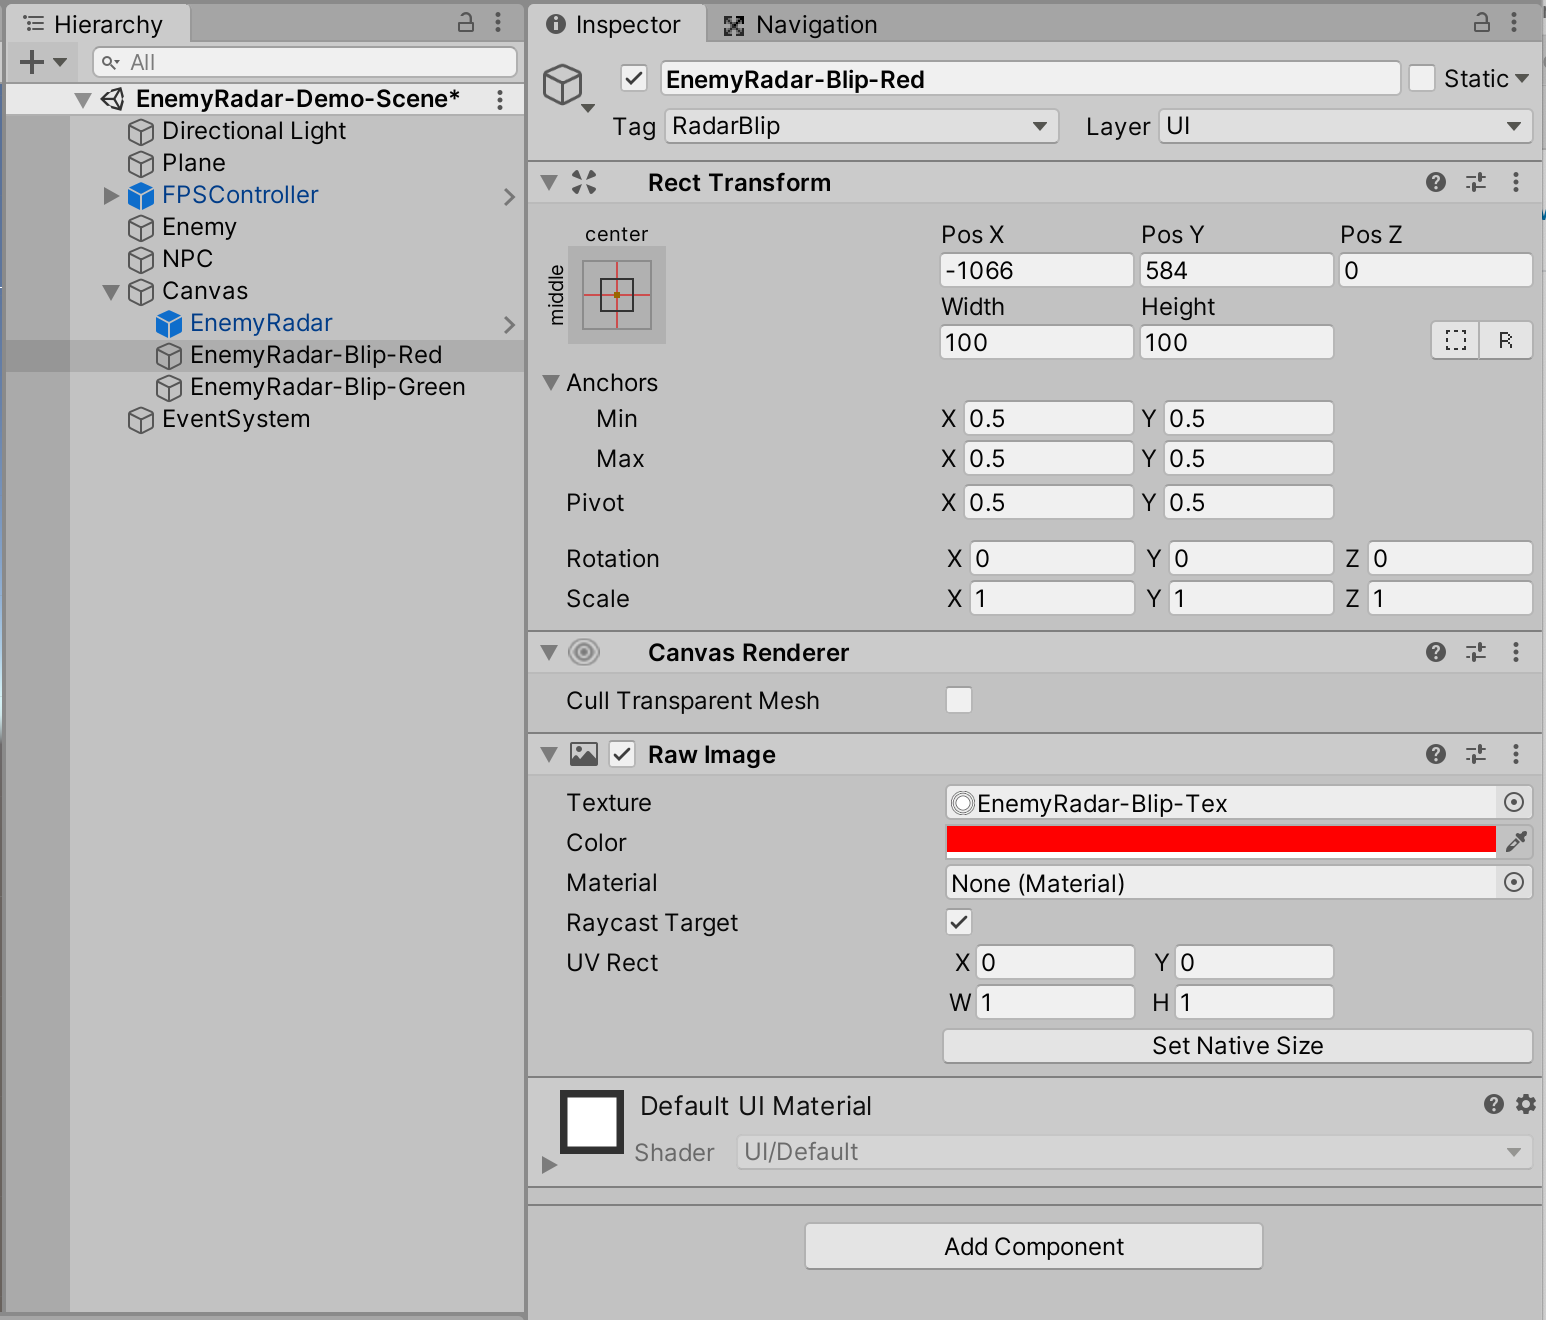The width and height of the screenshot is (1546, 1320).
Task: Toggle Rect Transform blueprint mode button
Action: pyautogui.click(x=1456, y=340)
